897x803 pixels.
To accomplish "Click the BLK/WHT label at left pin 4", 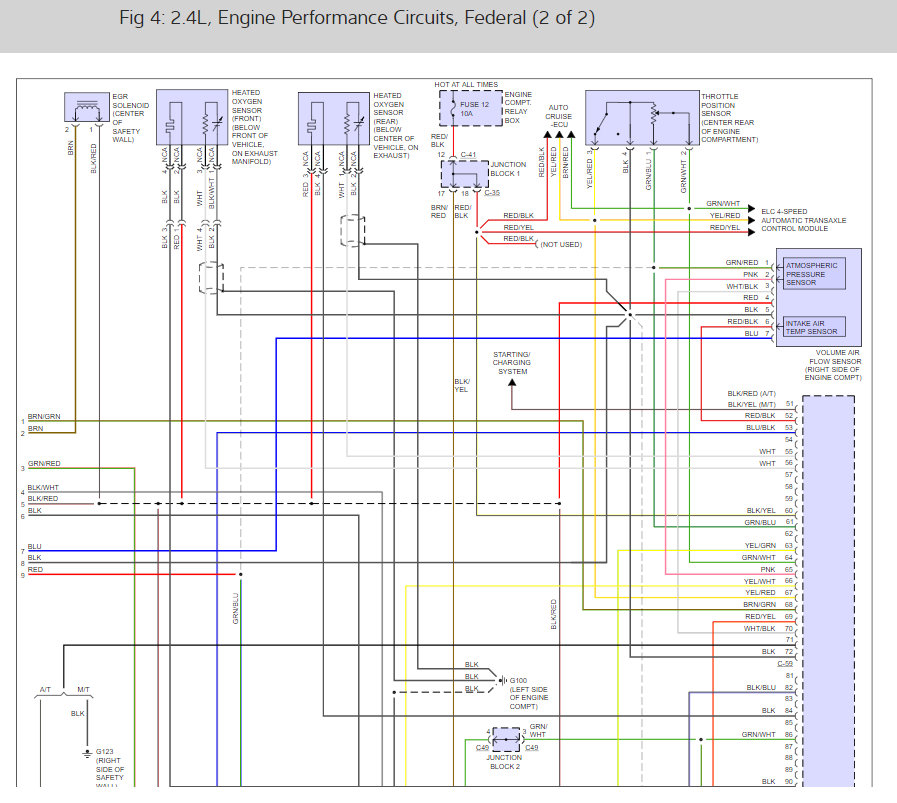I will tap(43, 487).
